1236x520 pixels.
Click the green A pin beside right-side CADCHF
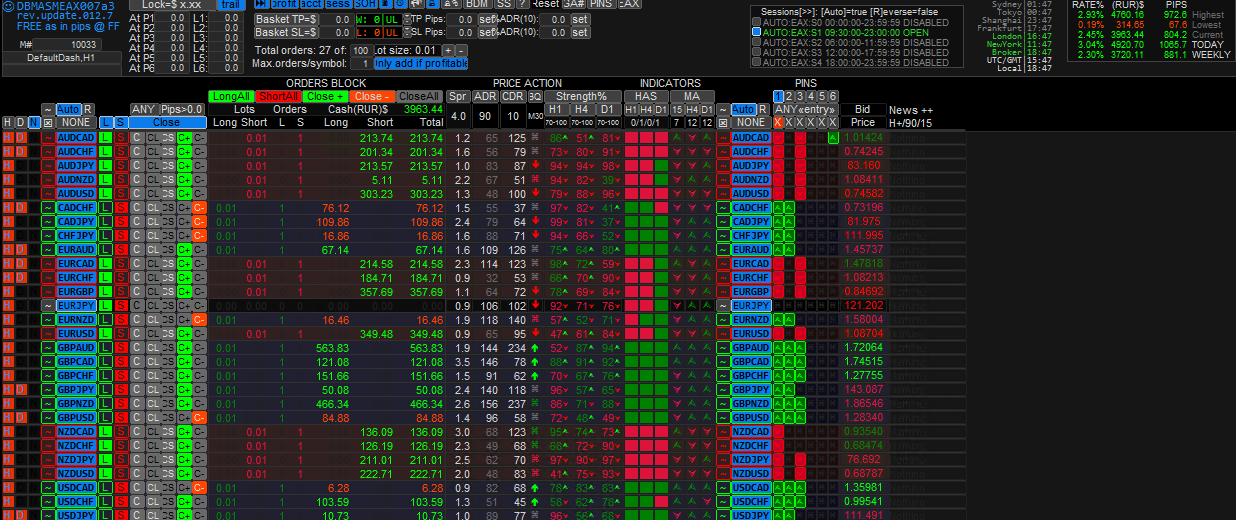pyautogui.click(x=779, y=207)
